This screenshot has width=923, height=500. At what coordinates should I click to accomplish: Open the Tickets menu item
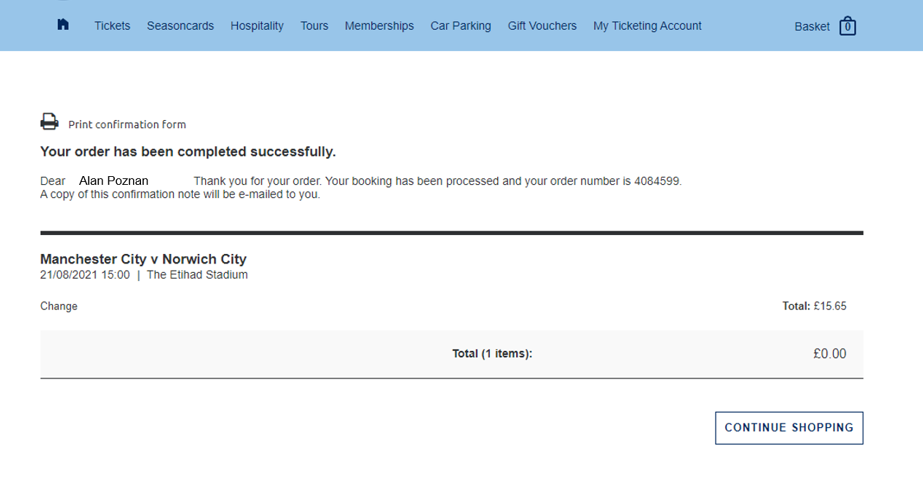[x=112, y=26]
